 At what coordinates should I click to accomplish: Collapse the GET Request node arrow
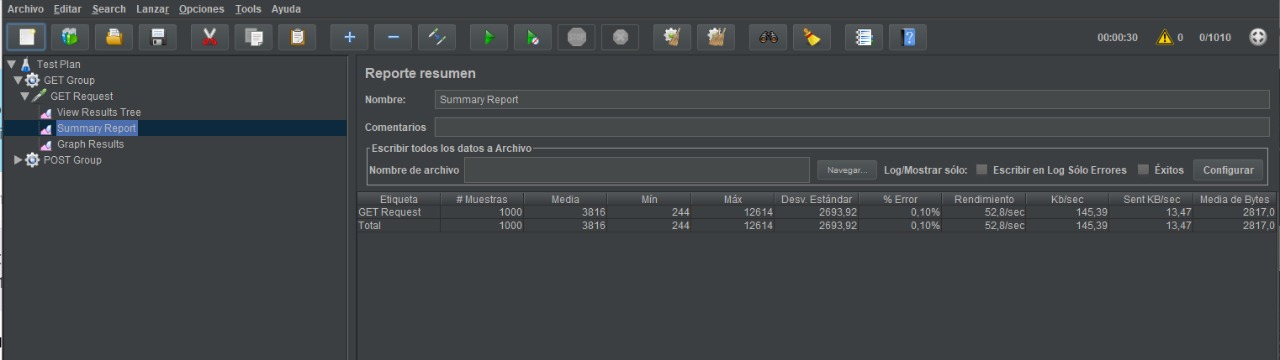click(x=25, y=96)
